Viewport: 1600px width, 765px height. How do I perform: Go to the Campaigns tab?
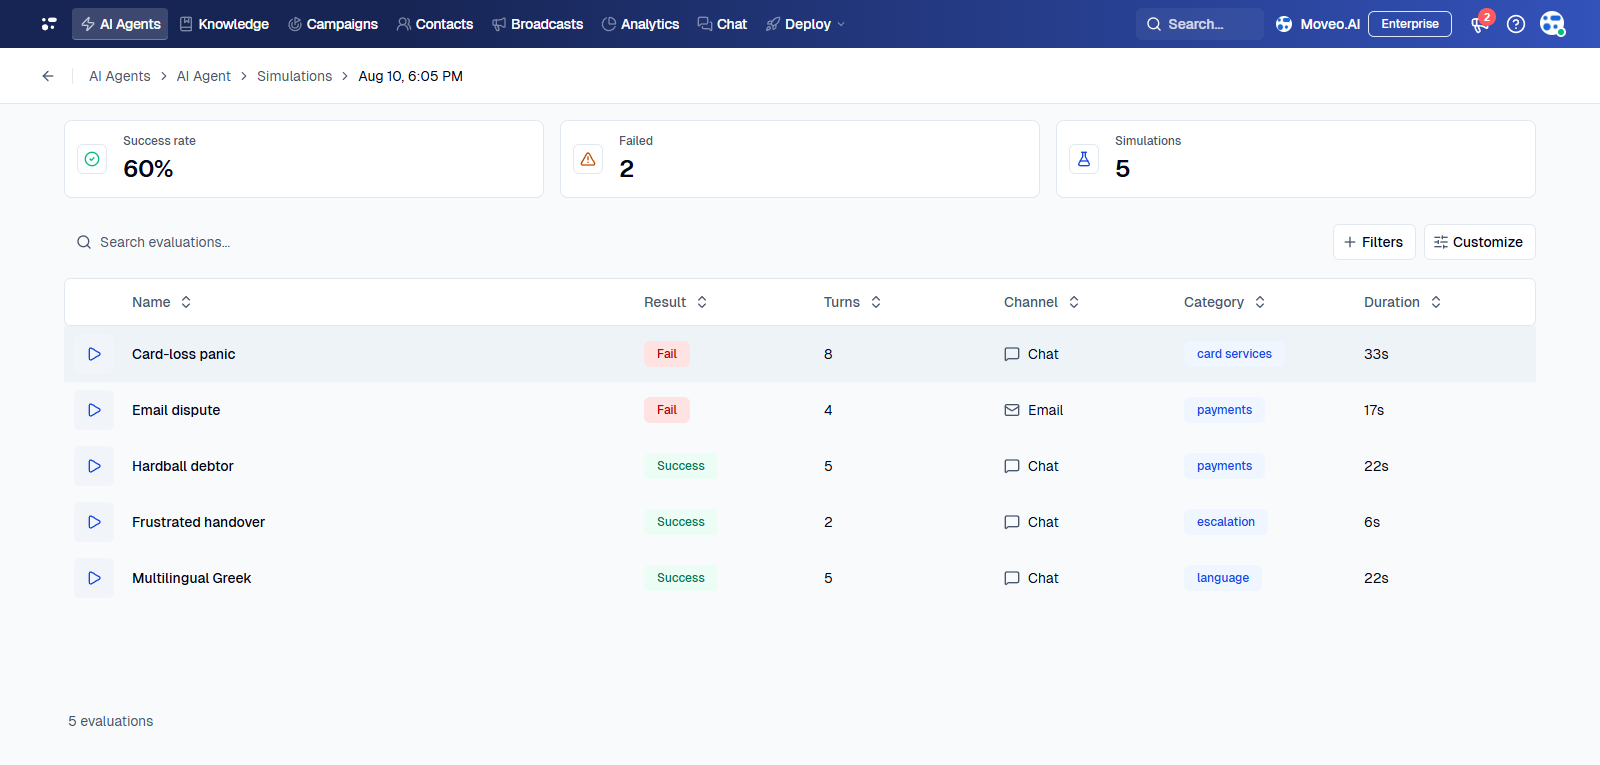[333, 24]
